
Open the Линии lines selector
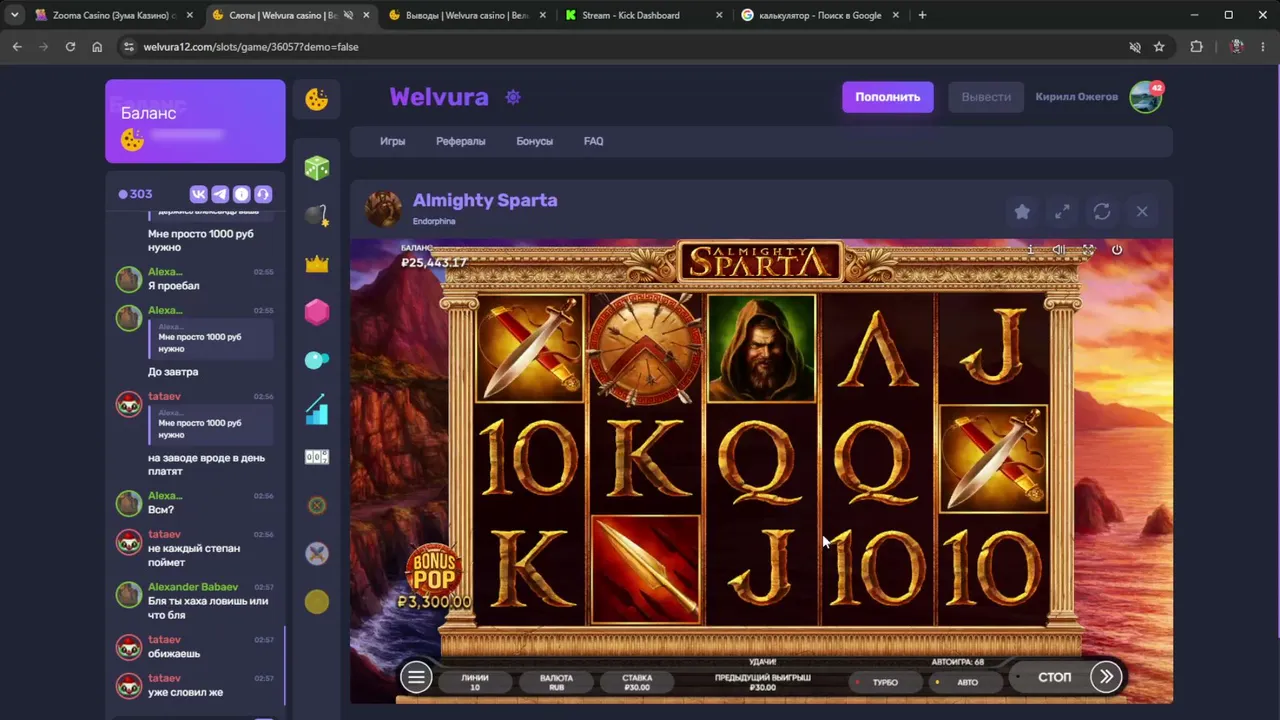tap(475, 682)
